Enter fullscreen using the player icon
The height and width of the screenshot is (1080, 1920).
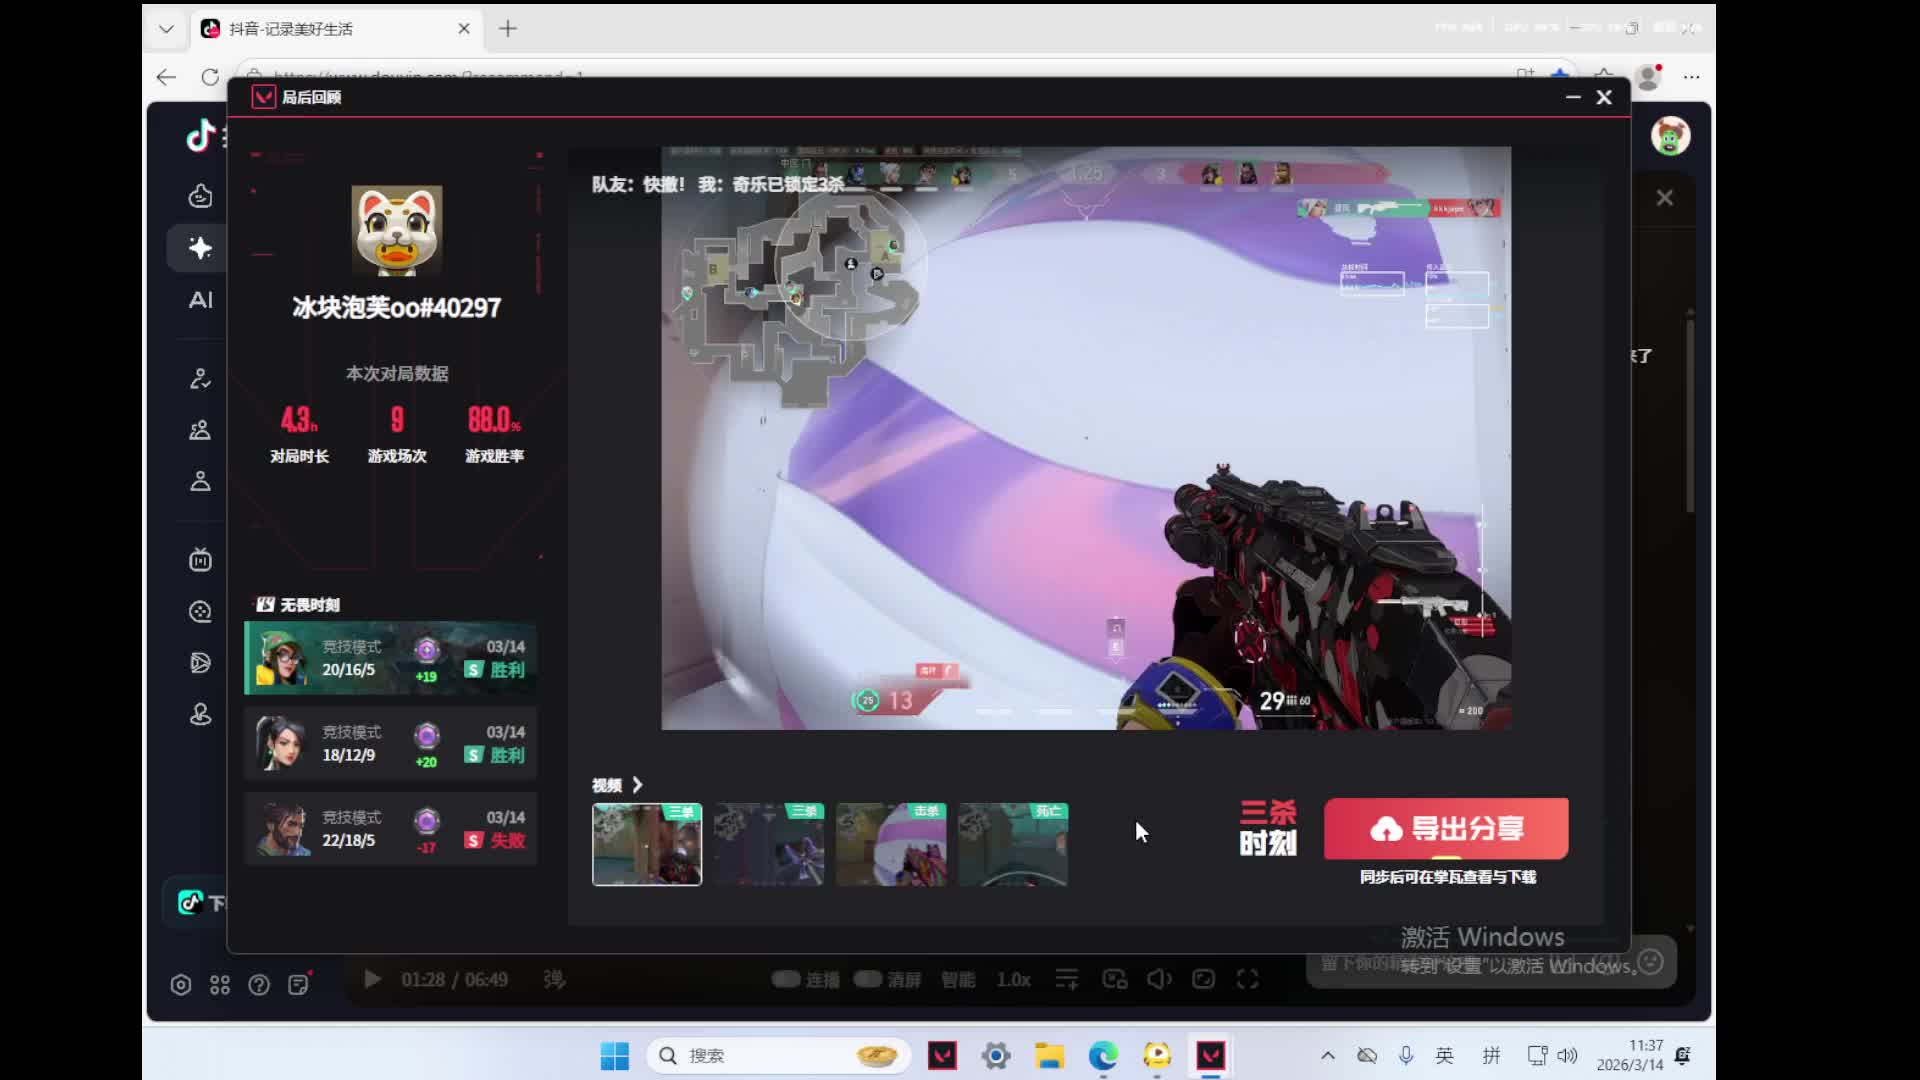1247,979
